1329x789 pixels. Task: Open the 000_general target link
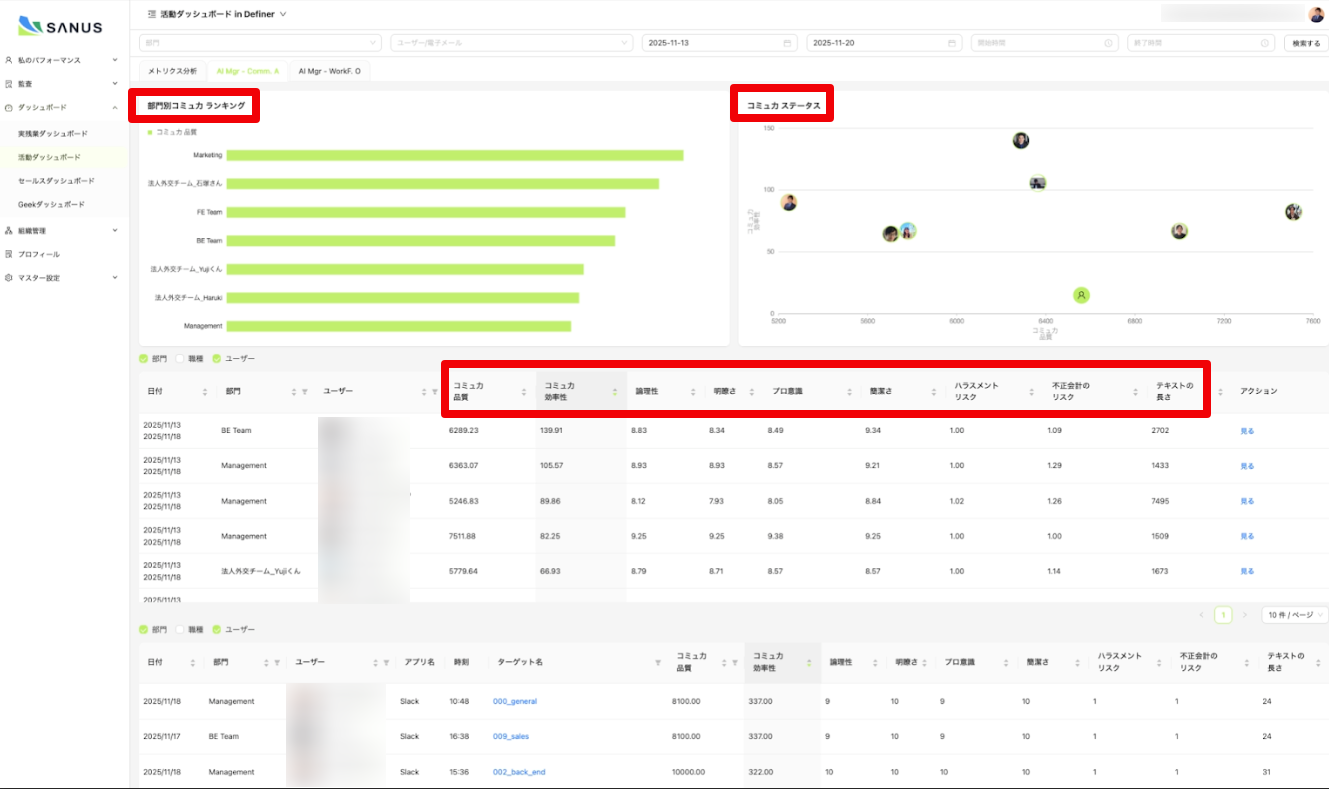click(514, 701)
